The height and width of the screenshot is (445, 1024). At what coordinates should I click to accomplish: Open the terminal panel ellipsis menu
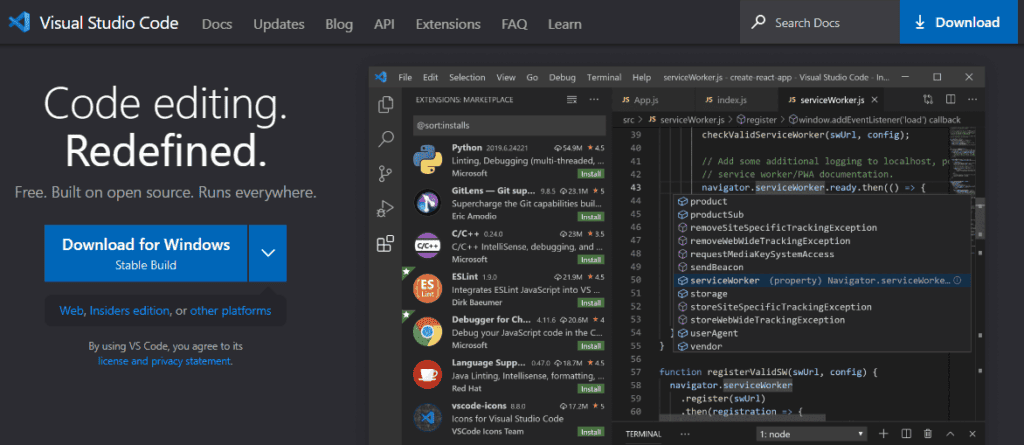tap(685, 434)
